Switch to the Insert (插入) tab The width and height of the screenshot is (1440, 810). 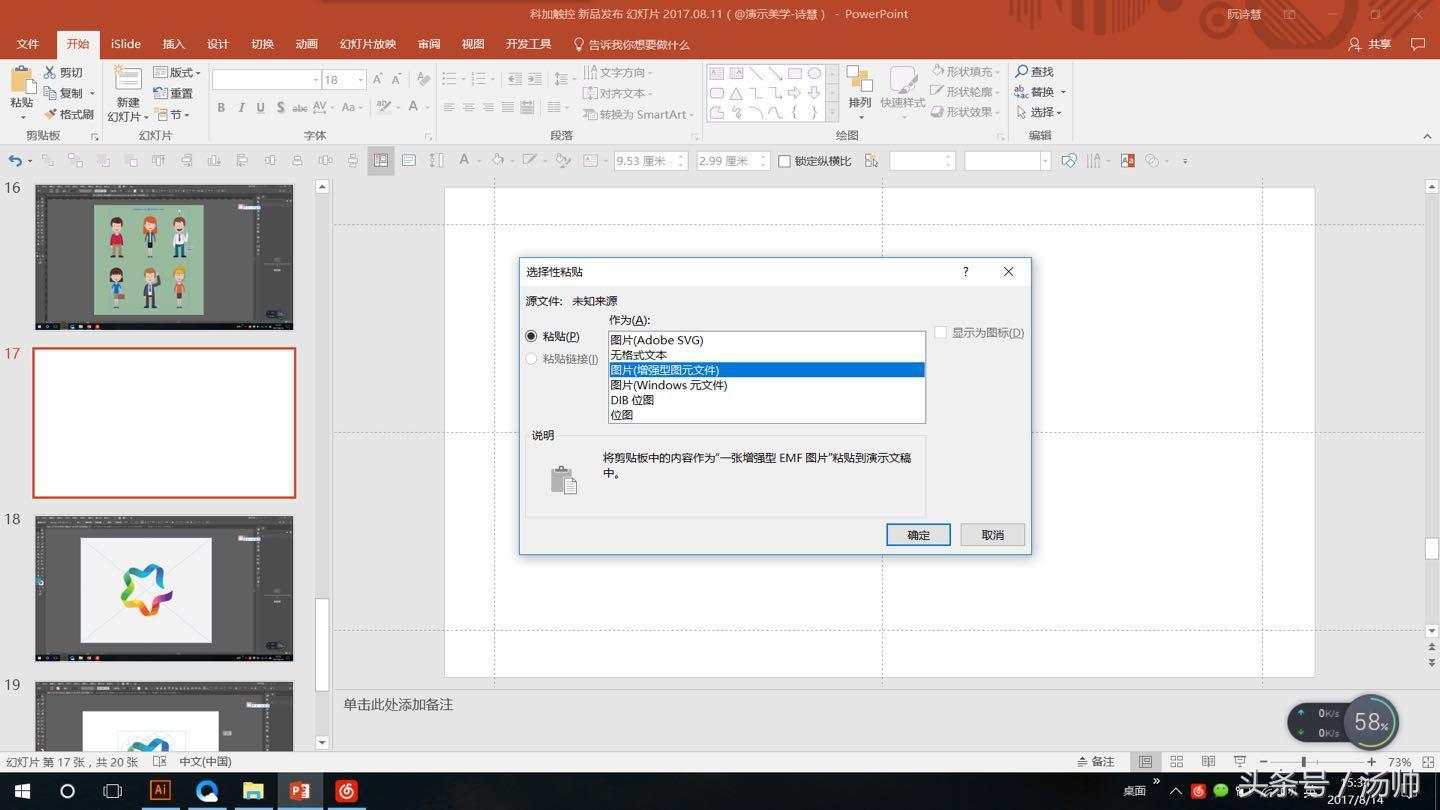click(174, 44)
